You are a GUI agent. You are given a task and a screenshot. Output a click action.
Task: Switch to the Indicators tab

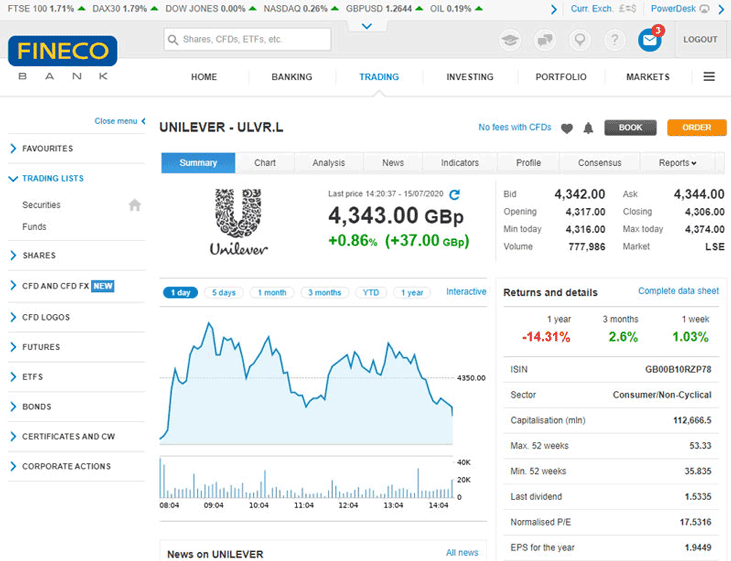pos(460,163)
